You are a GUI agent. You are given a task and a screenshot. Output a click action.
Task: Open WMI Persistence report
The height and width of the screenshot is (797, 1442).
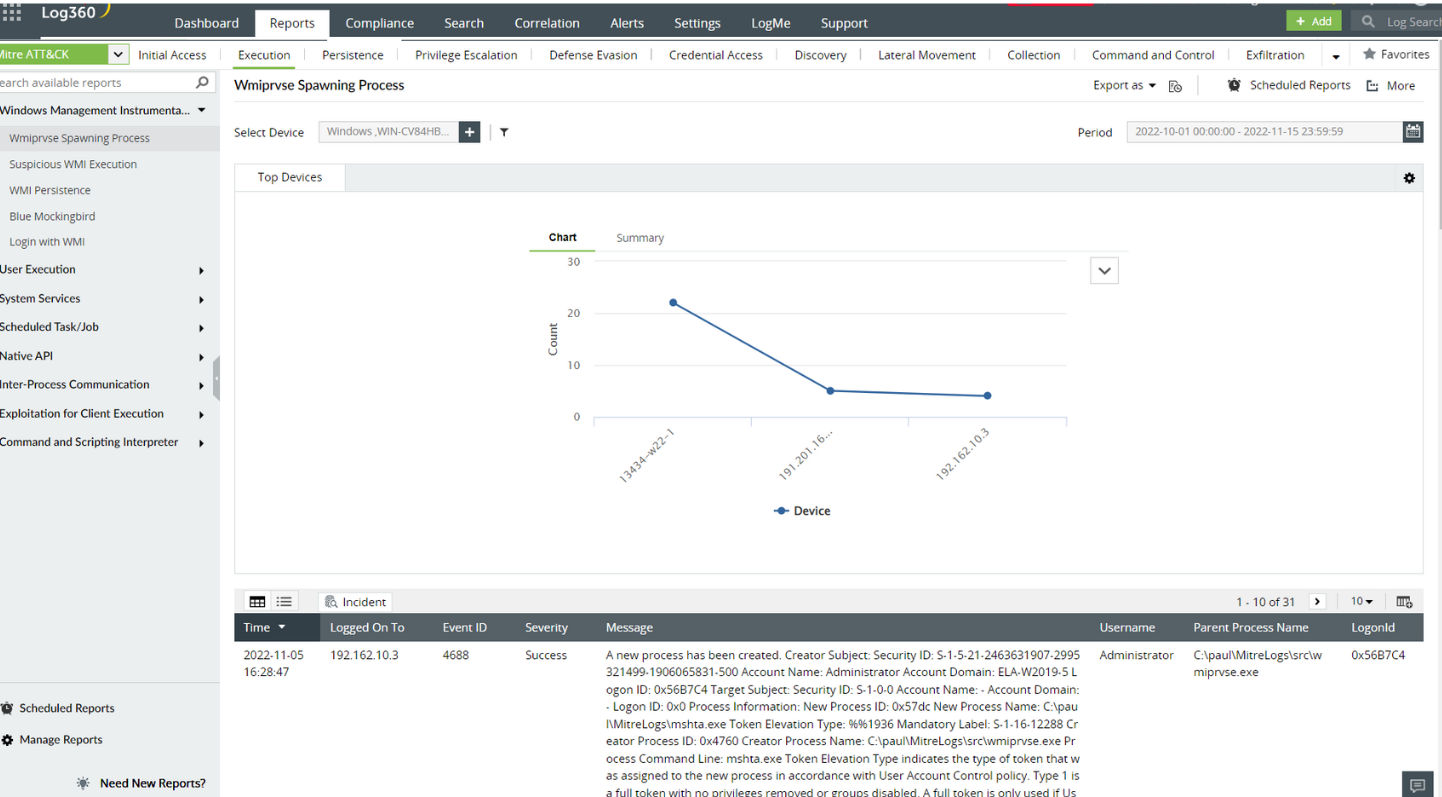click(50, 190)
